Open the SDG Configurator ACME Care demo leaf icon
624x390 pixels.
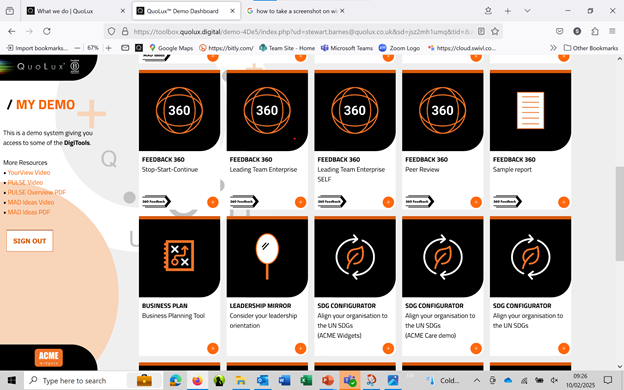pos(443,256)
